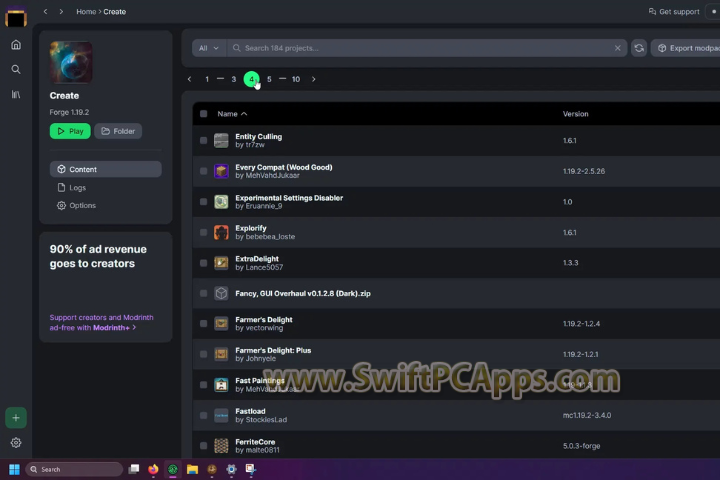The width and height of the screenshot is (720, 480).
Task: Open the Content tab
Action: (106, 169)
